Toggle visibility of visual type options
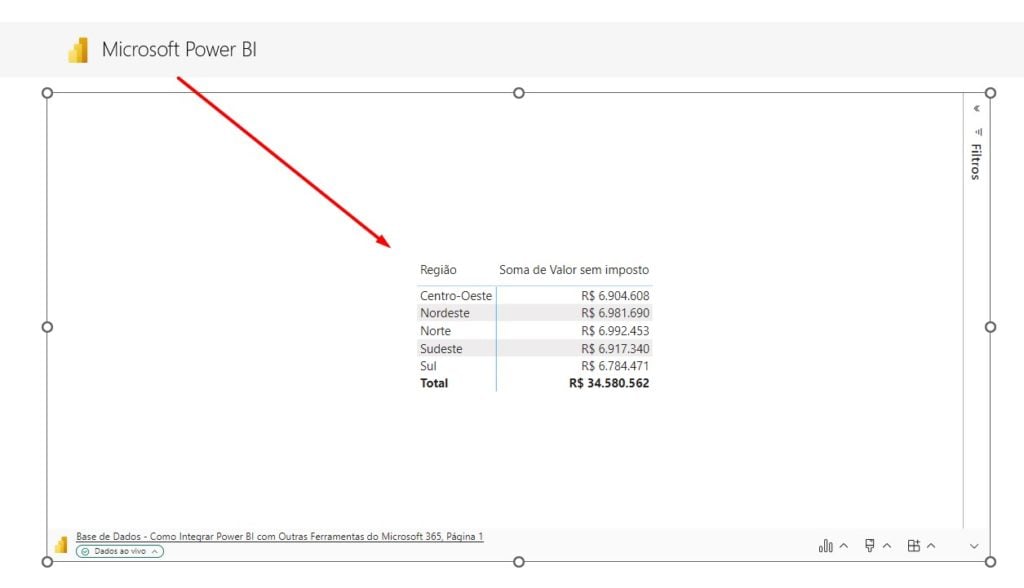The image size is (1024, 588). [x=845, y=546]
